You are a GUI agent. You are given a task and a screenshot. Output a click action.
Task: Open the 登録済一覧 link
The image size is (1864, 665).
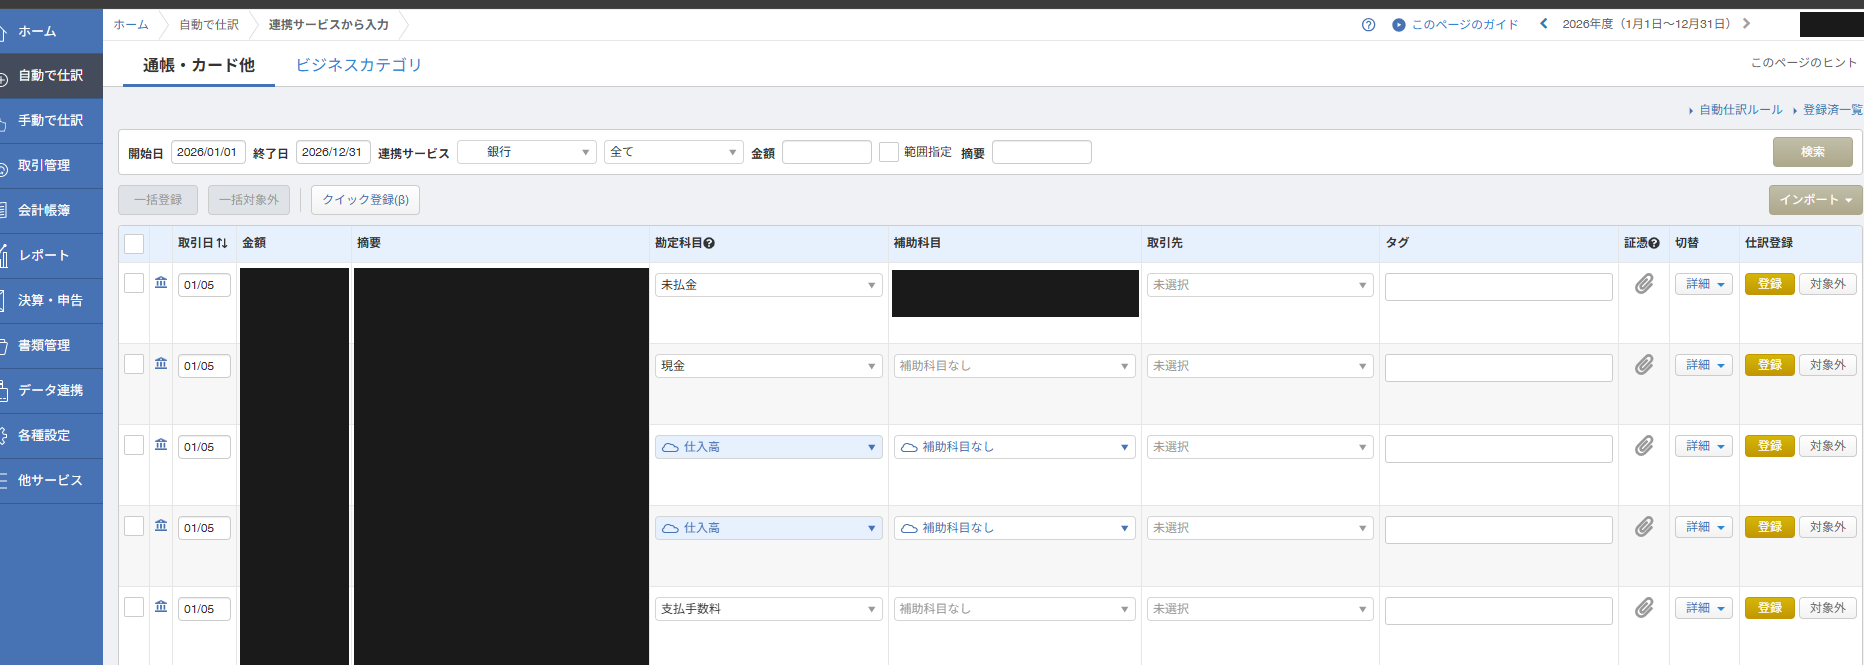pyautogui.click(x=1833, y=110)
